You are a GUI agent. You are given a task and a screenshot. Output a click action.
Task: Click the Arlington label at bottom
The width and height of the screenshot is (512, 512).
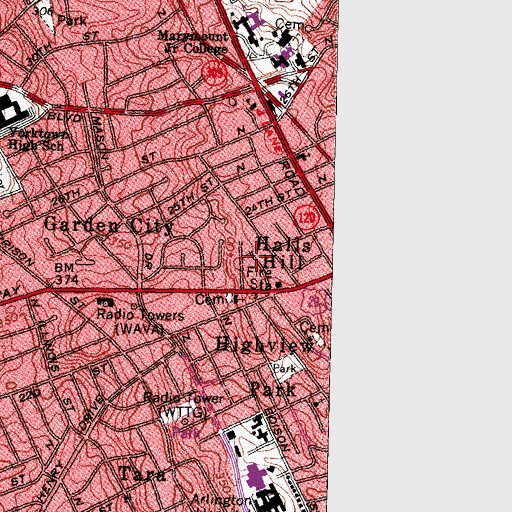click(221, 500)
